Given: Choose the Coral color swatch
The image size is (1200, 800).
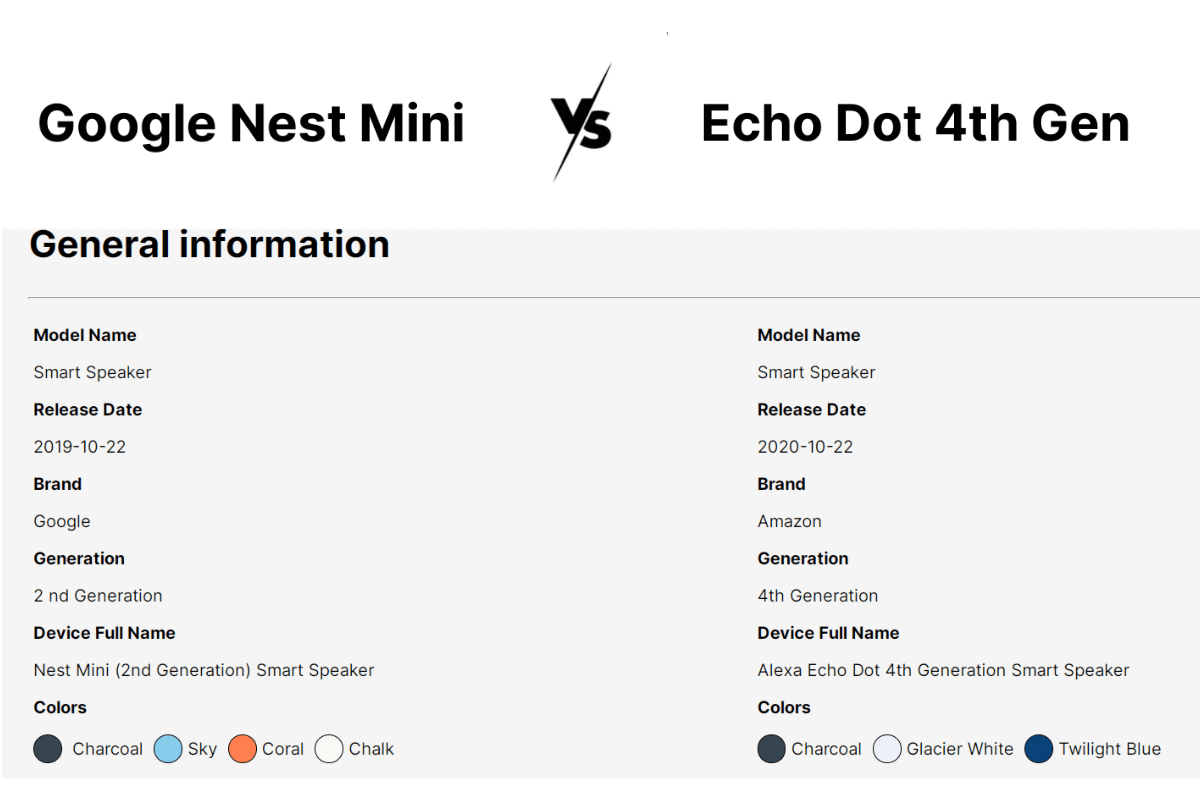Looking at the screenshot, I should pos(243,749).
